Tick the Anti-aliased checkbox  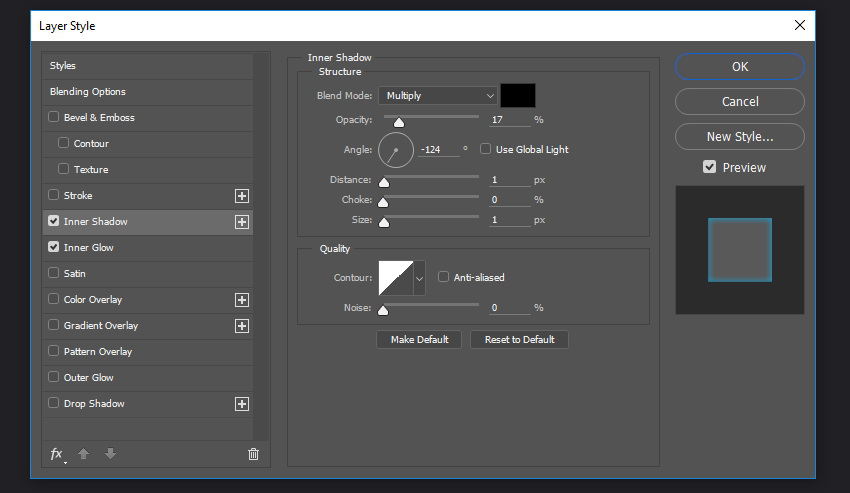tap(443, 277)
